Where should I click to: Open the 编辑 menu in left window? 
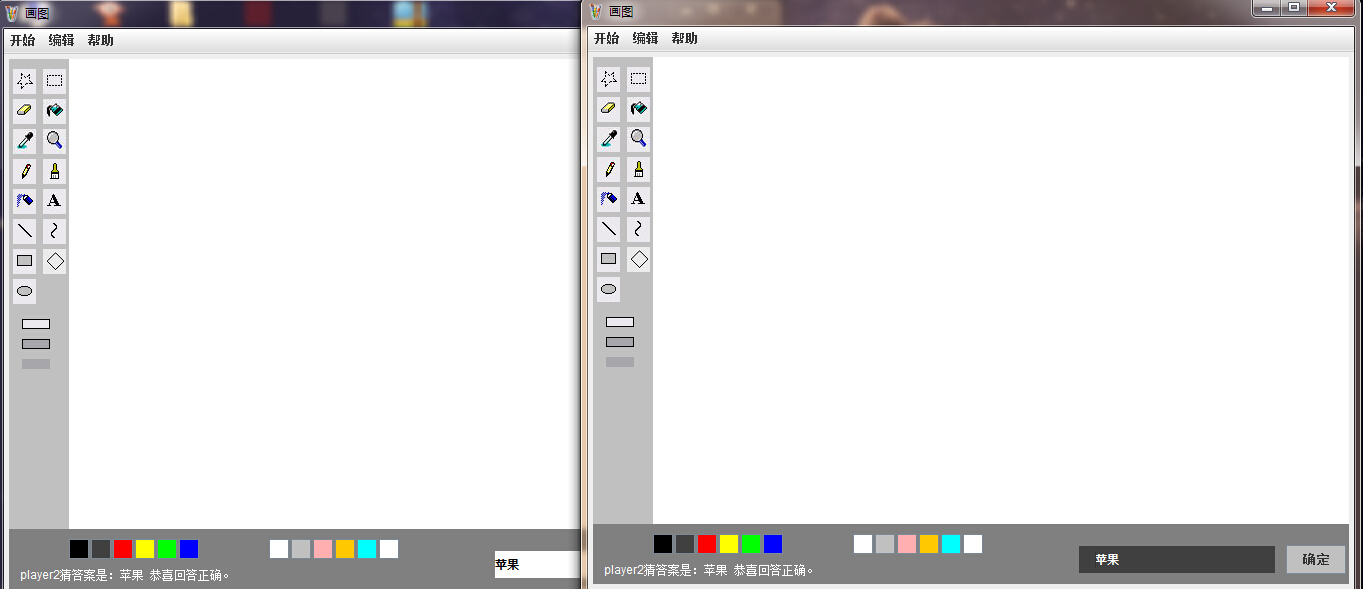[61, 40]
